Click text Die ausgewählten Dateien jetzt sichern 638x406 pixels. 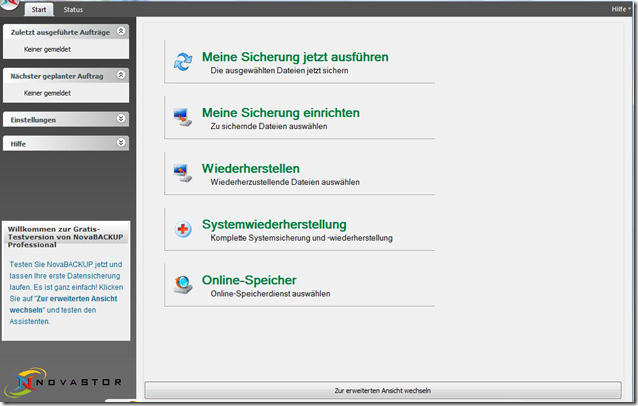click(x=279, y=70)
